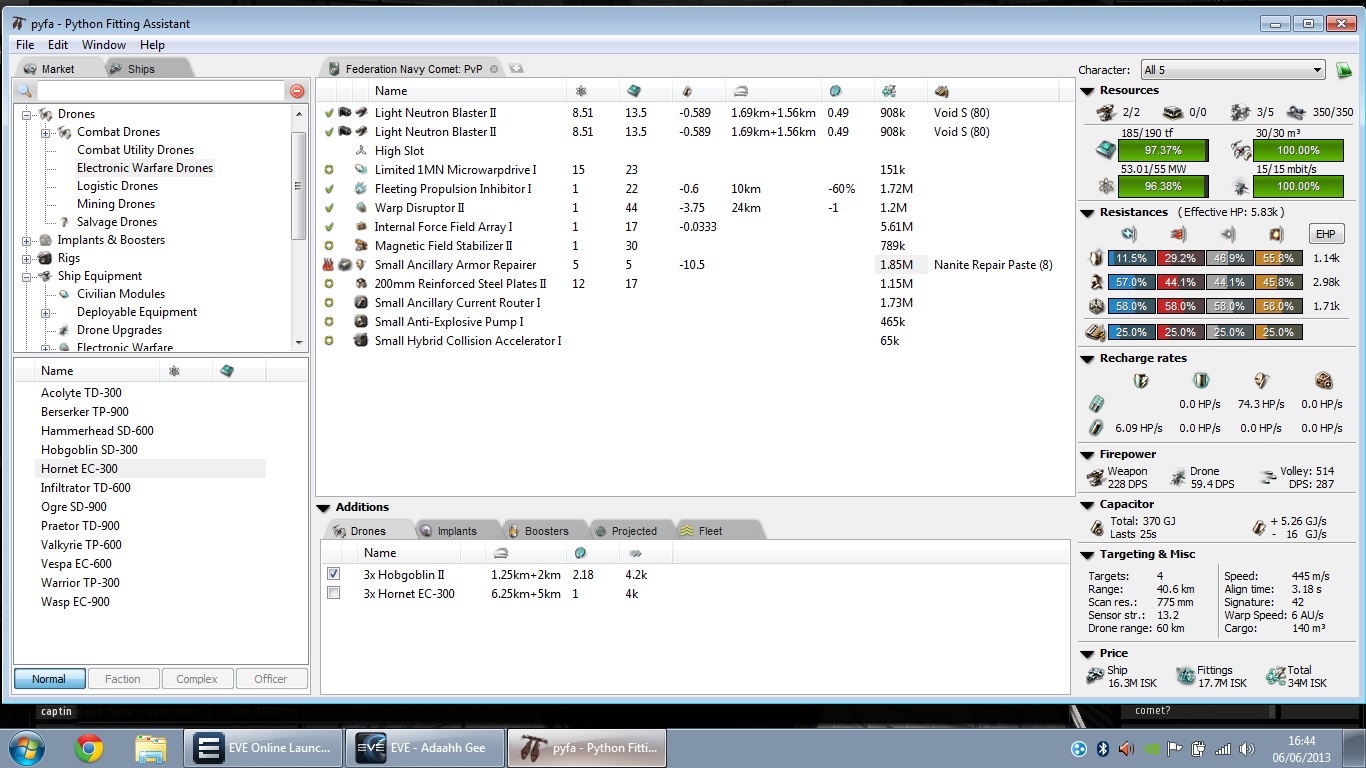Click the Warp Disruptor II module icon
1366x768 pixels.
pyautogui.click(x=361, y=208)
